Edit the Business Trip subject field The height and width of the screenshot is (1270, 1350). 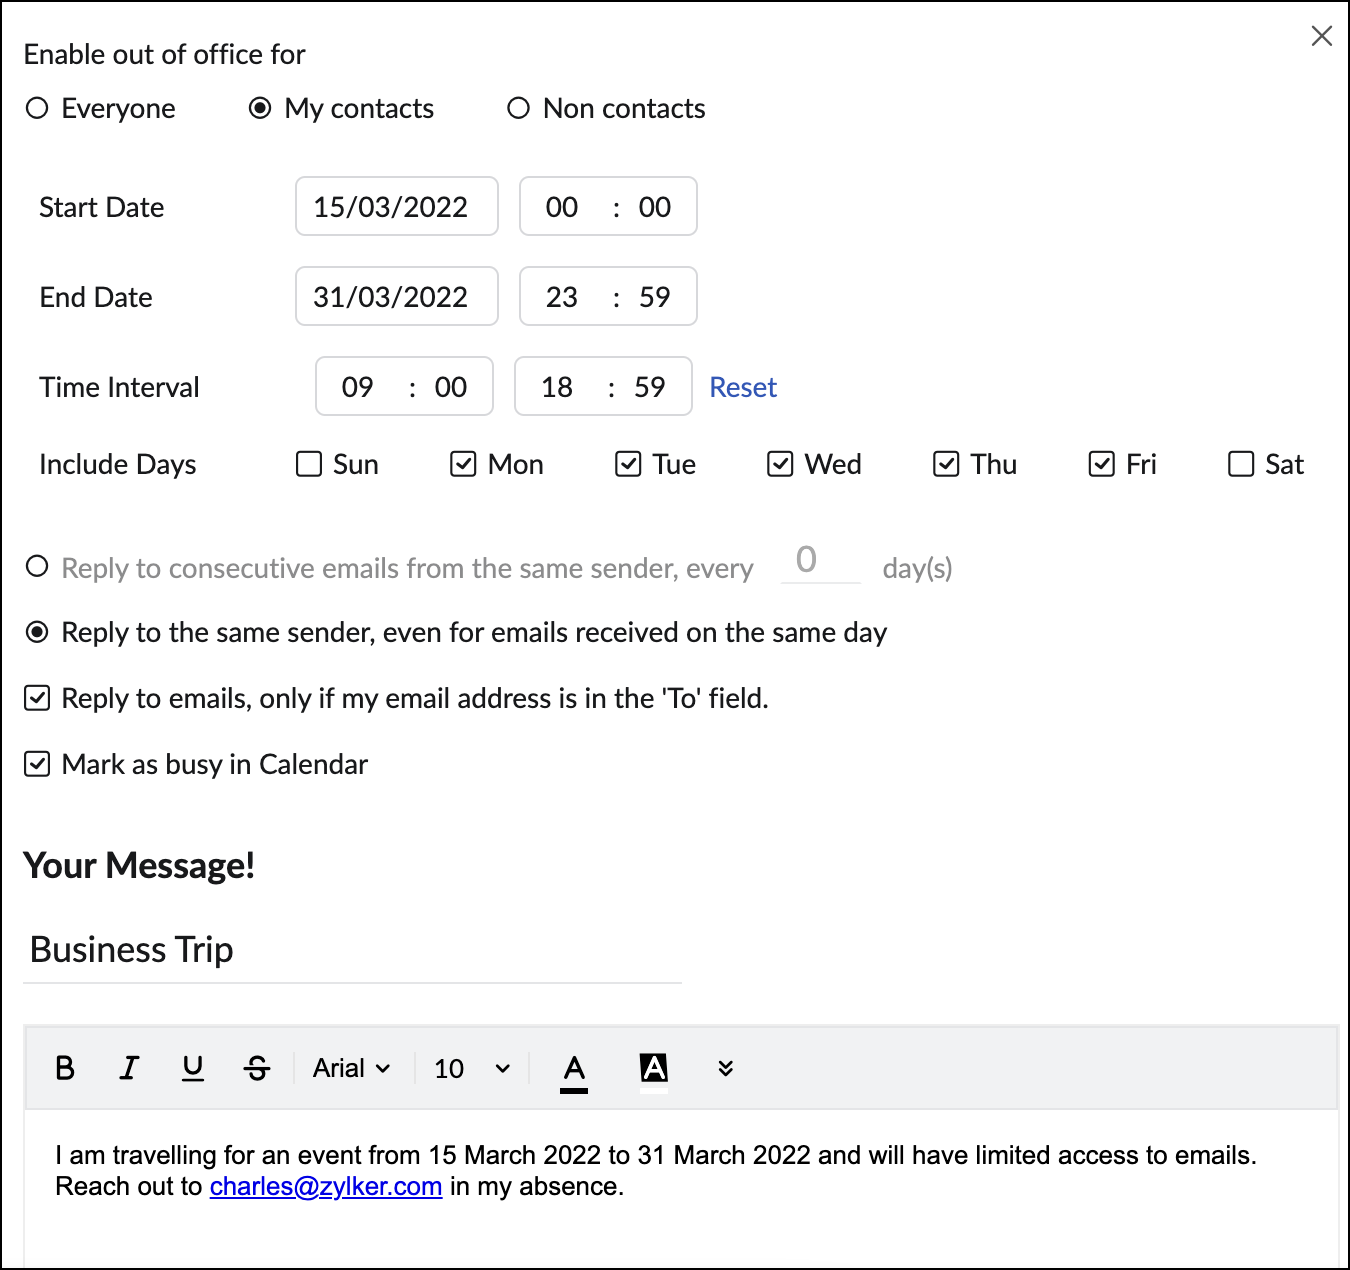[x=352, y=950]
